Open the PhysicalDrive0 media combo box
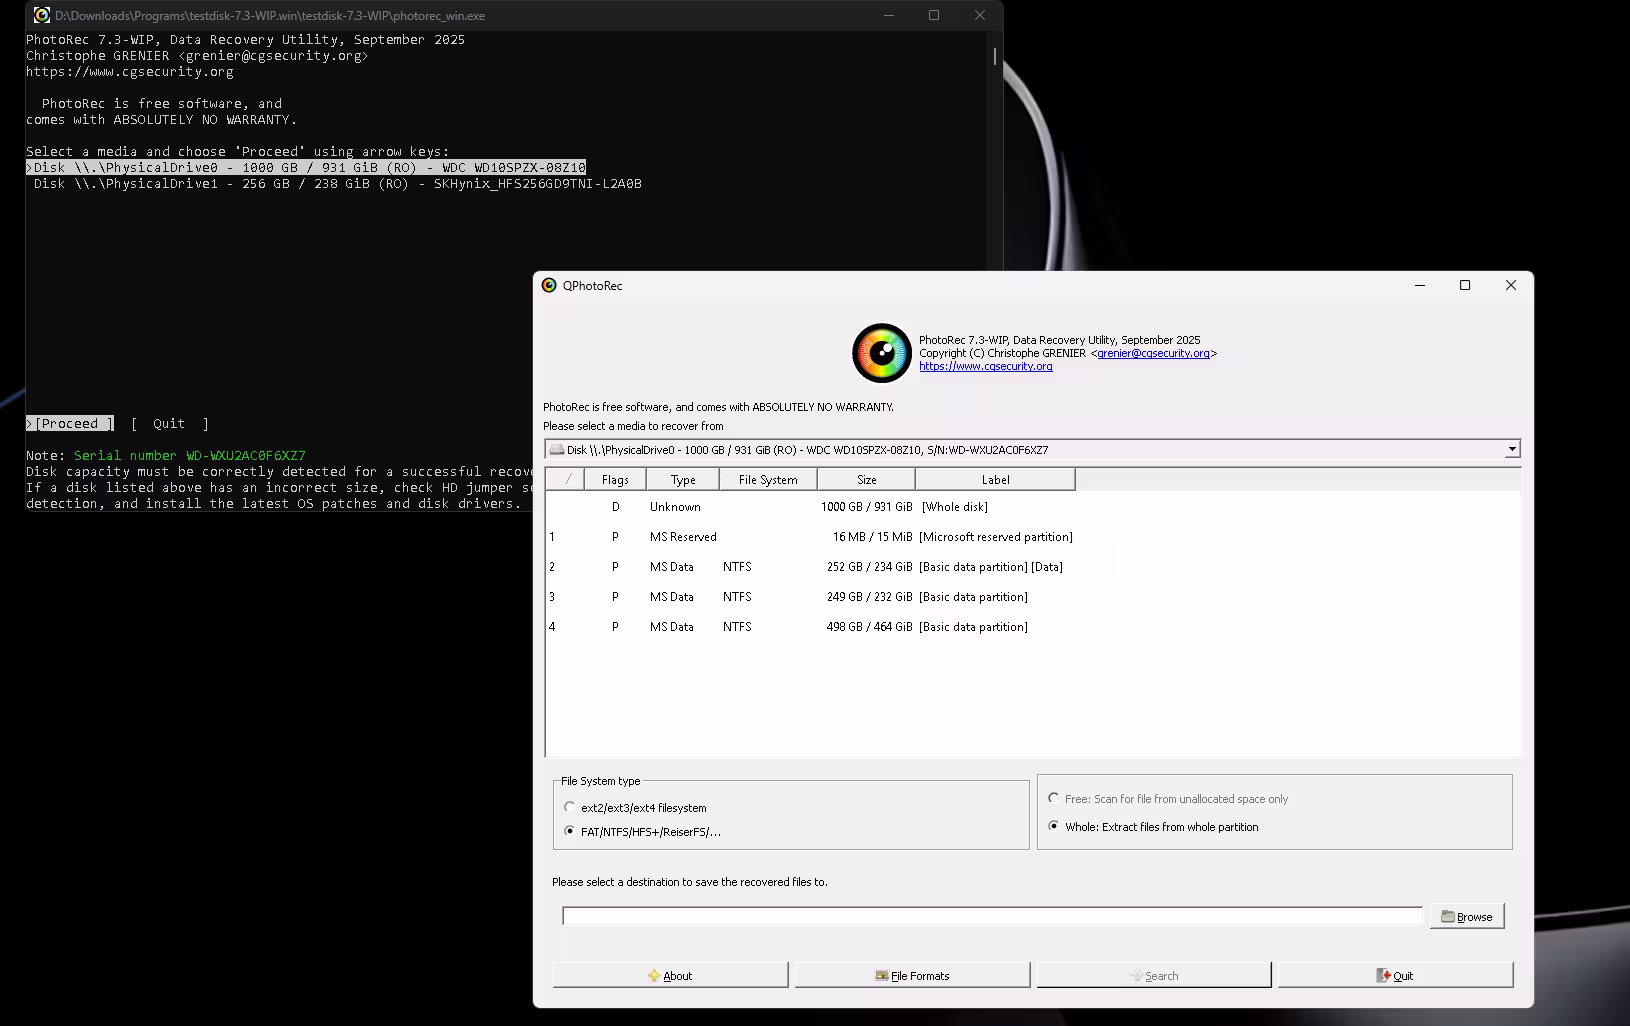 [1032, 450]
